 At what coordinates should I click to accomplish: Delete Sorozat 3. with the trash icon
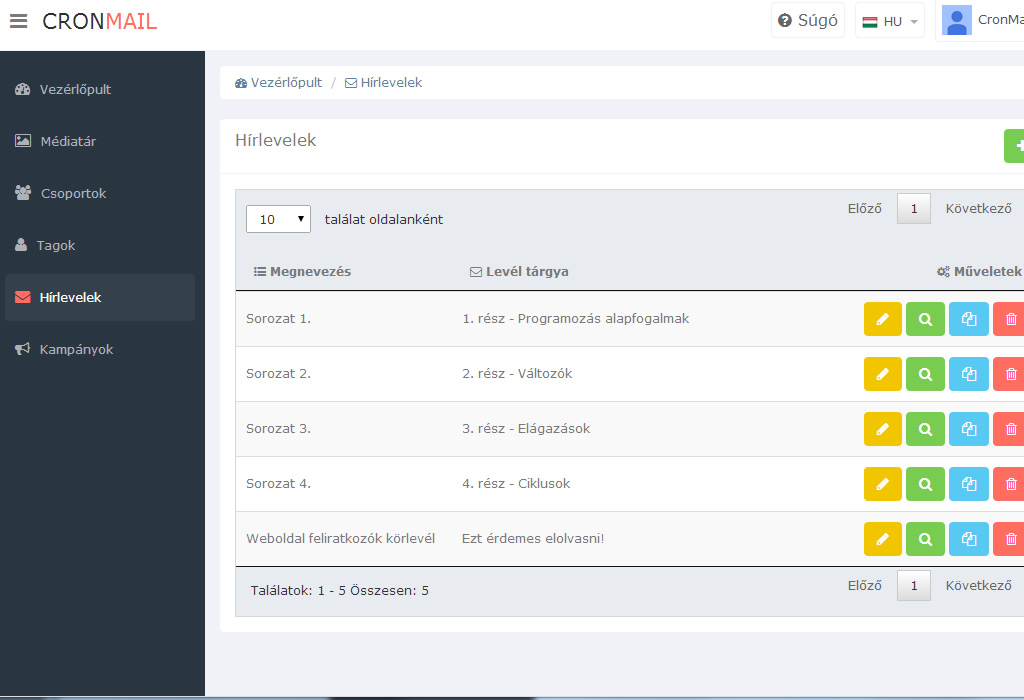(1009, 429)
